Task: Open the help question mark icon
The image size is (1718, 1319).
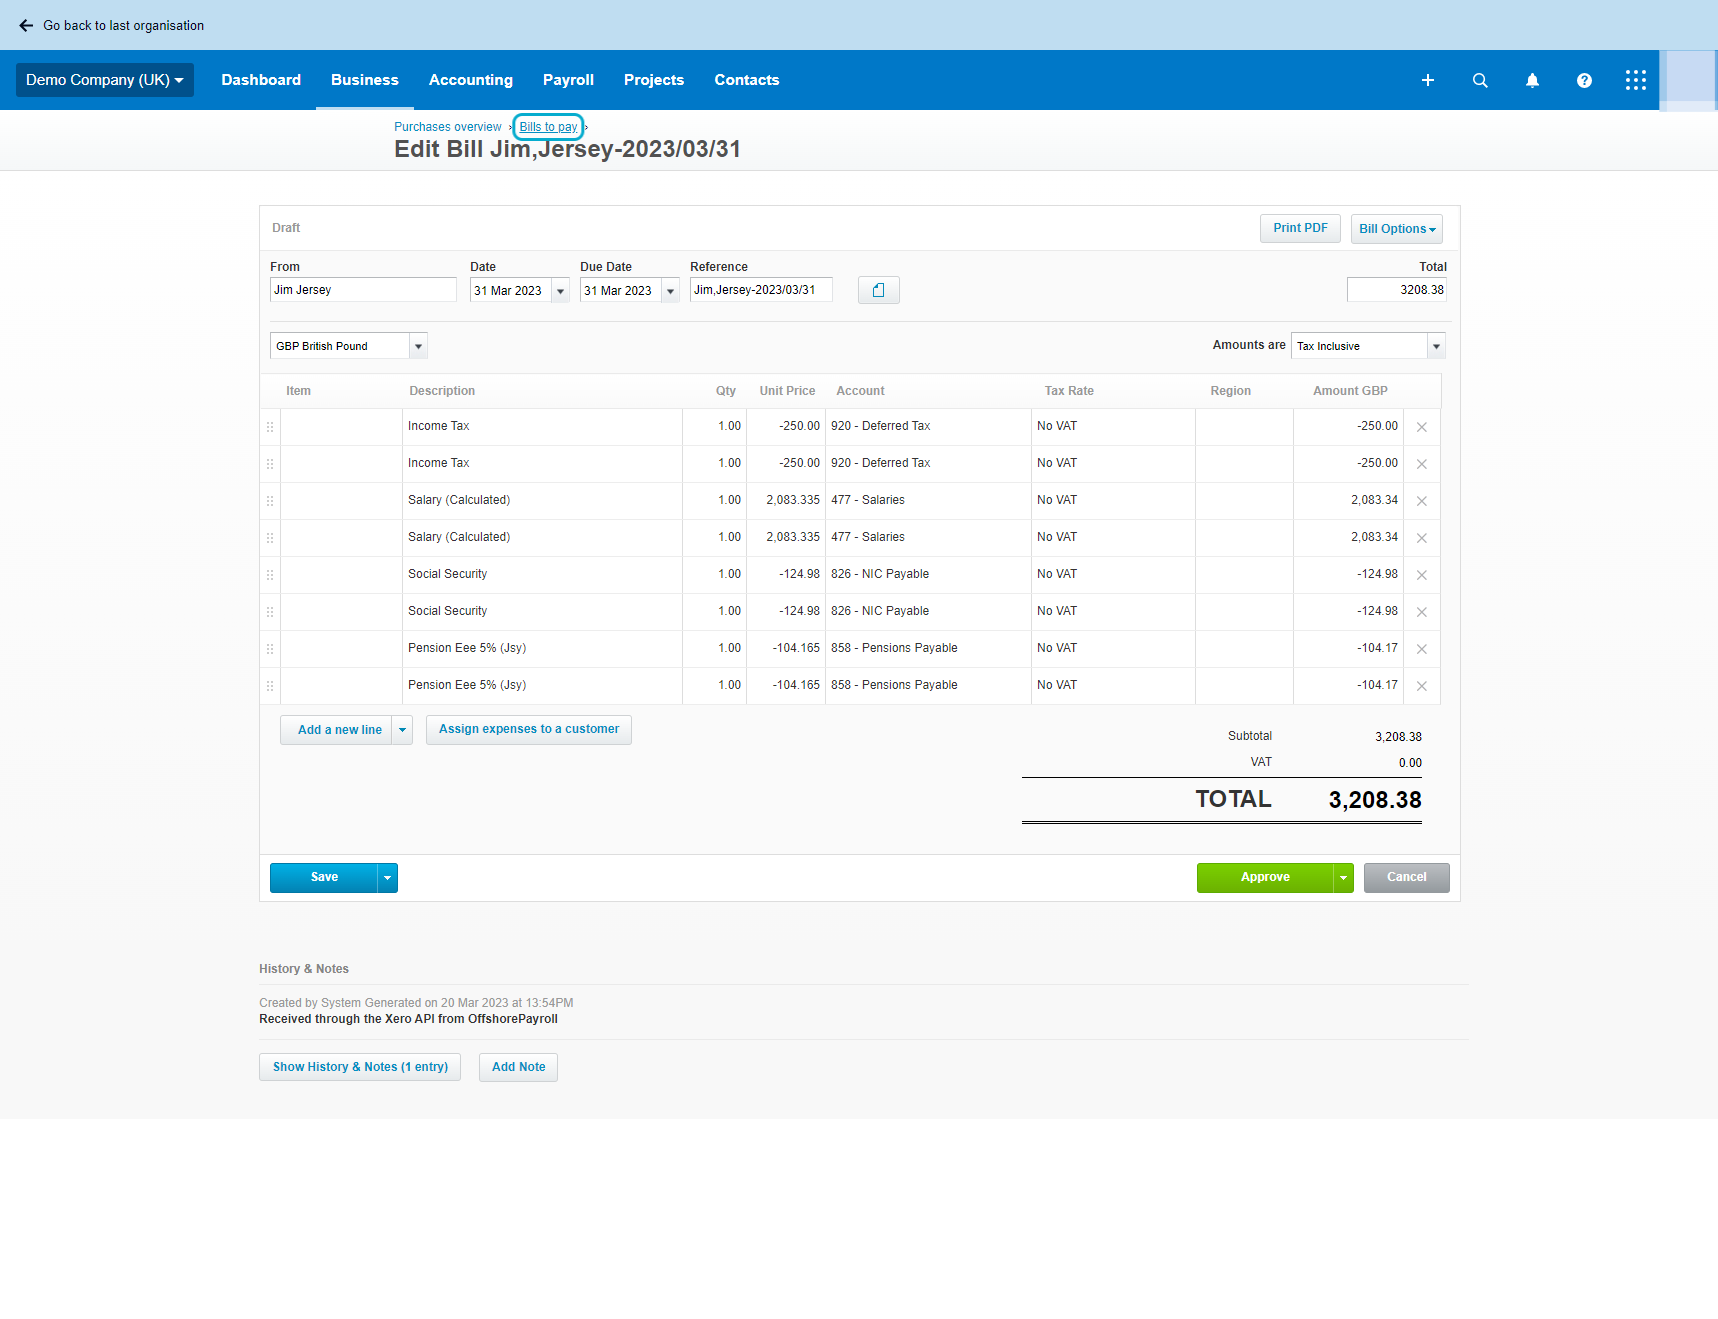Action: point(1584,80)
